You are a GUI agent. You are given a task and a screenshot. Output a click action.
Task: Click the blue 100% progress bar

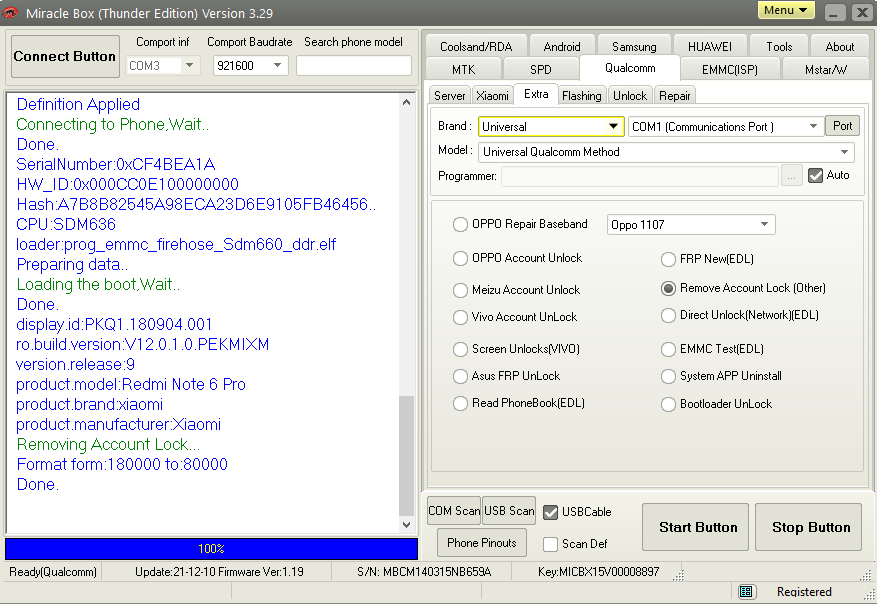[x=211, y=549]
